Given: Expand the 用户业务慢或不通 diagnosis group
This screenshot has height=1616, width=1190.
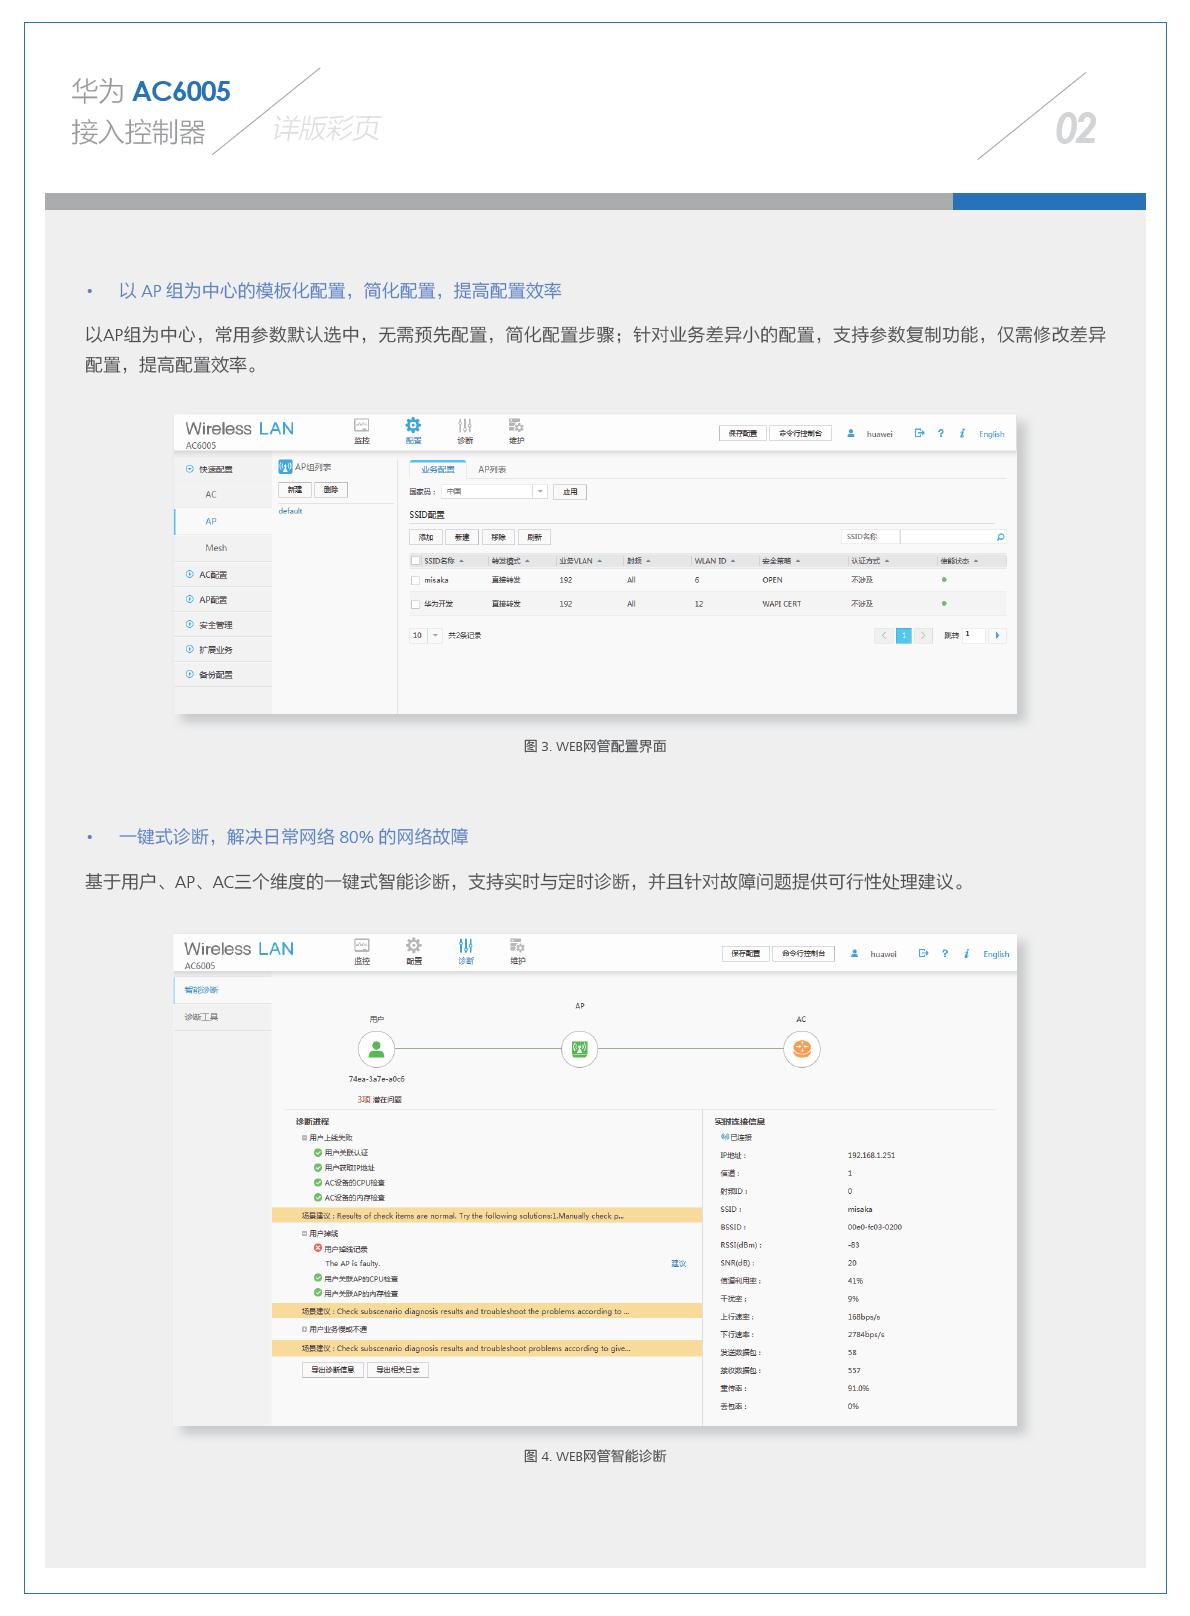Looking at the screenshot, I should tap(305, 1329).
